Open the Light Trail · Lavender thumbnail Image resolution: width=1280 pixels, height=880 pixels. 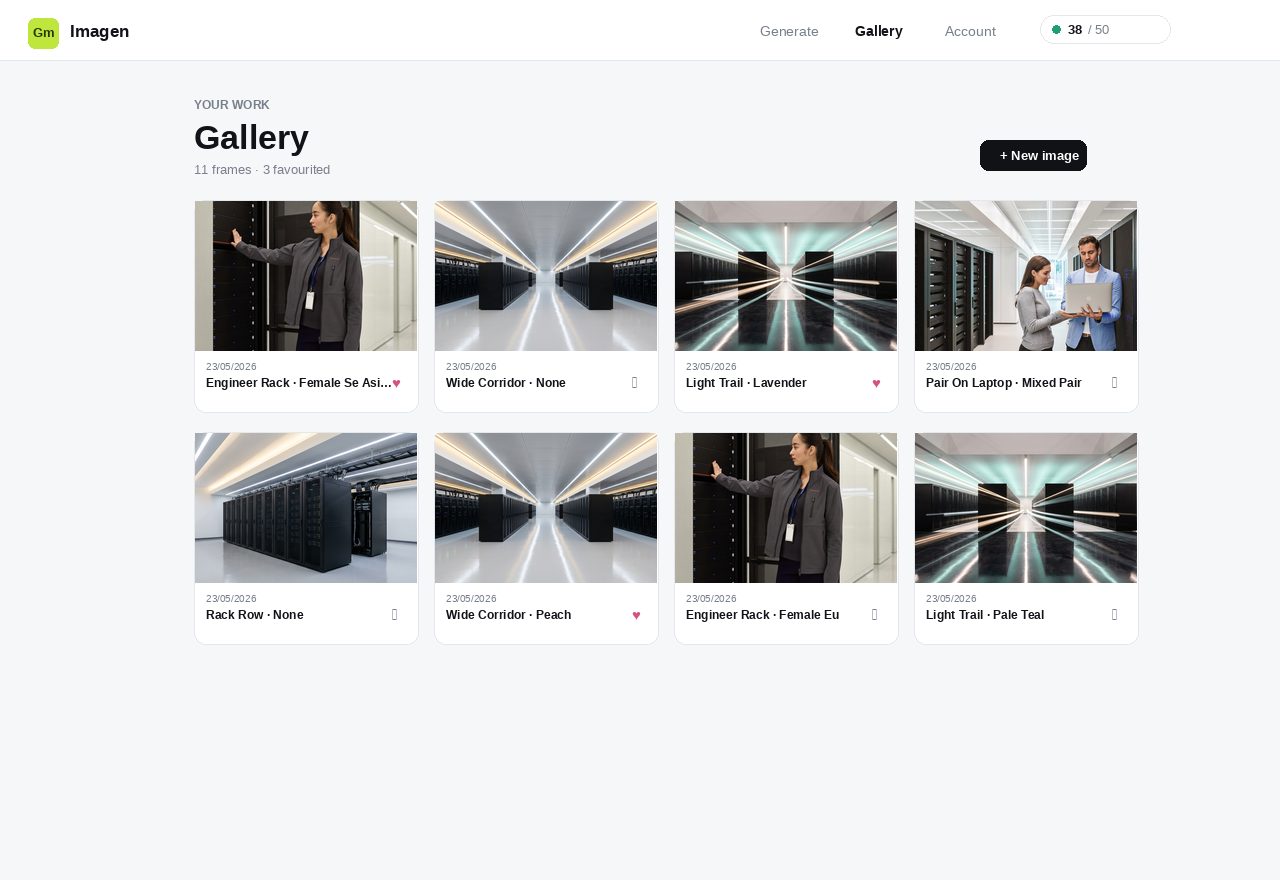[786, 276]
